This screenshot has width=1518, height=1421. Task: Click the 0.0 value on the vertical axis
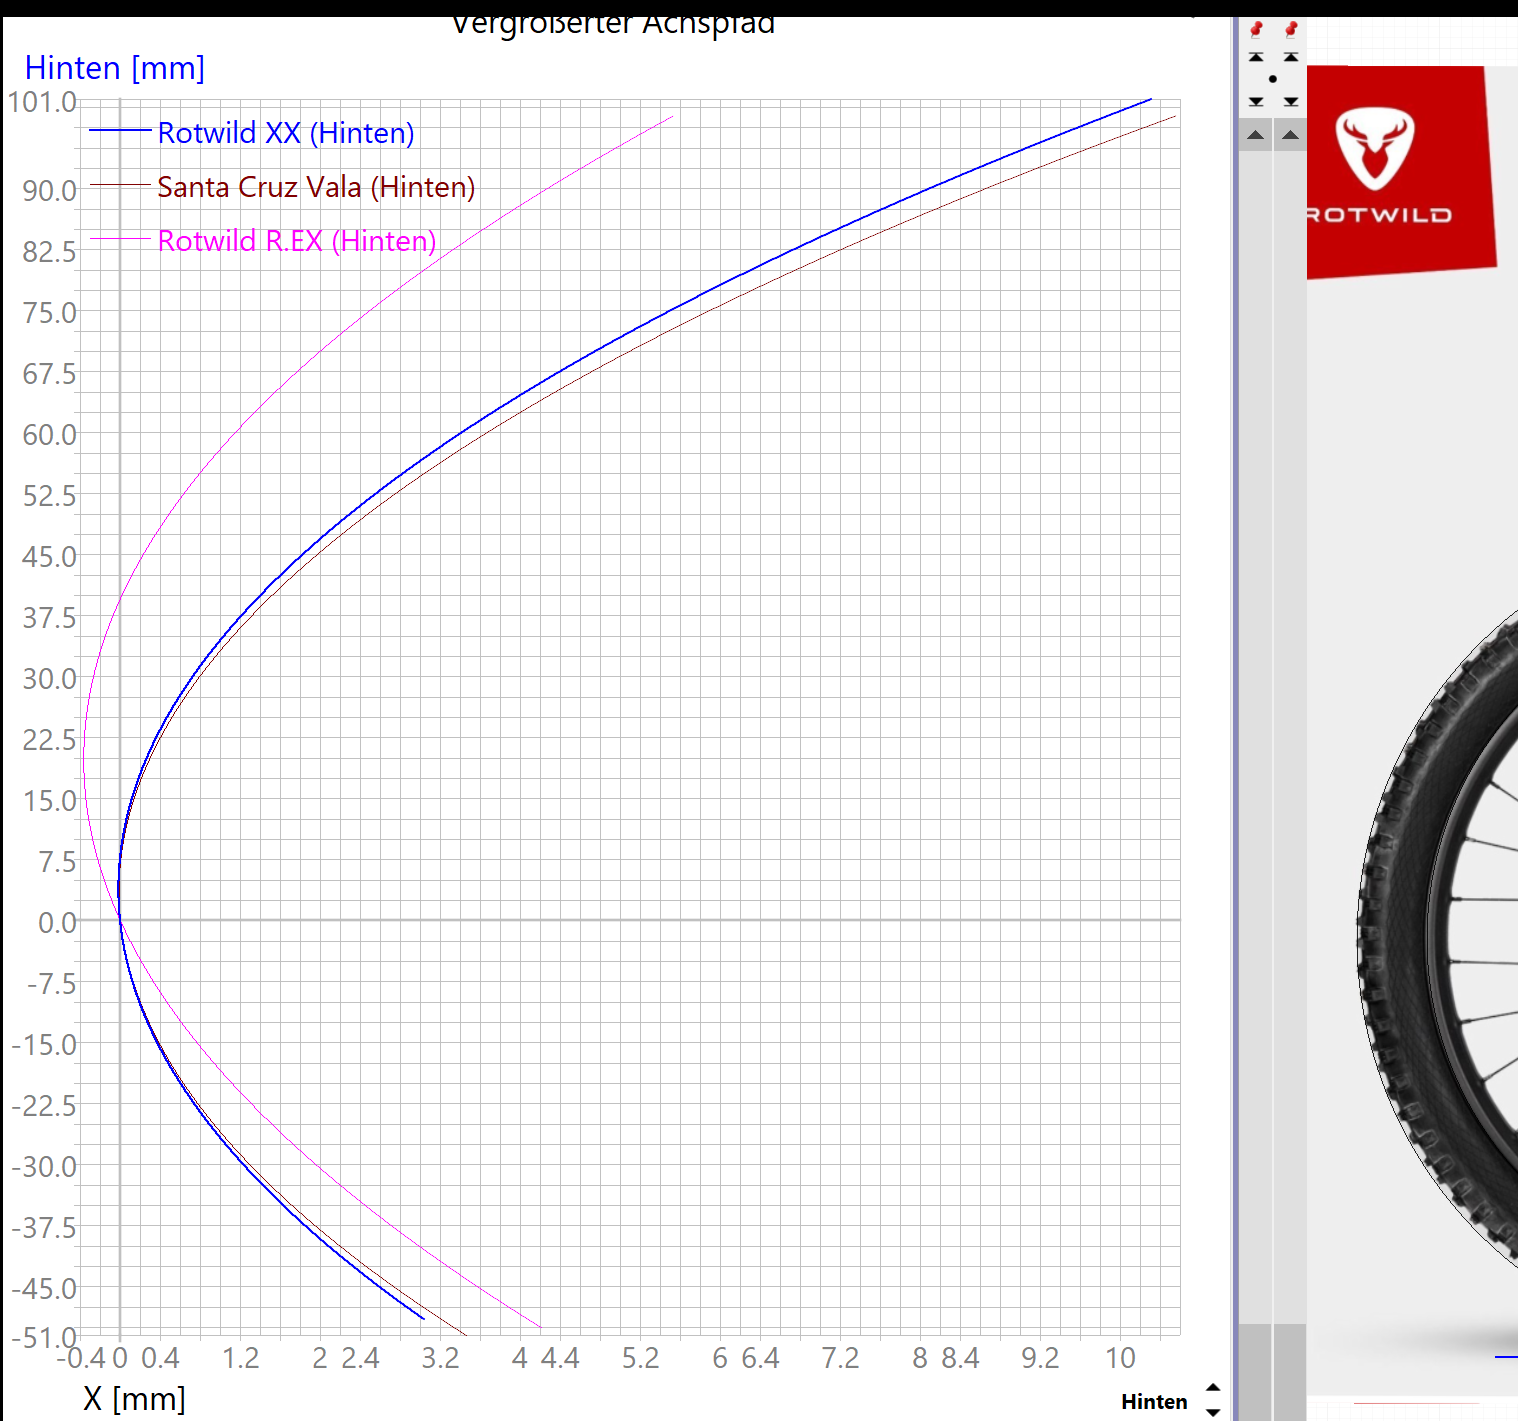[57, 922]
